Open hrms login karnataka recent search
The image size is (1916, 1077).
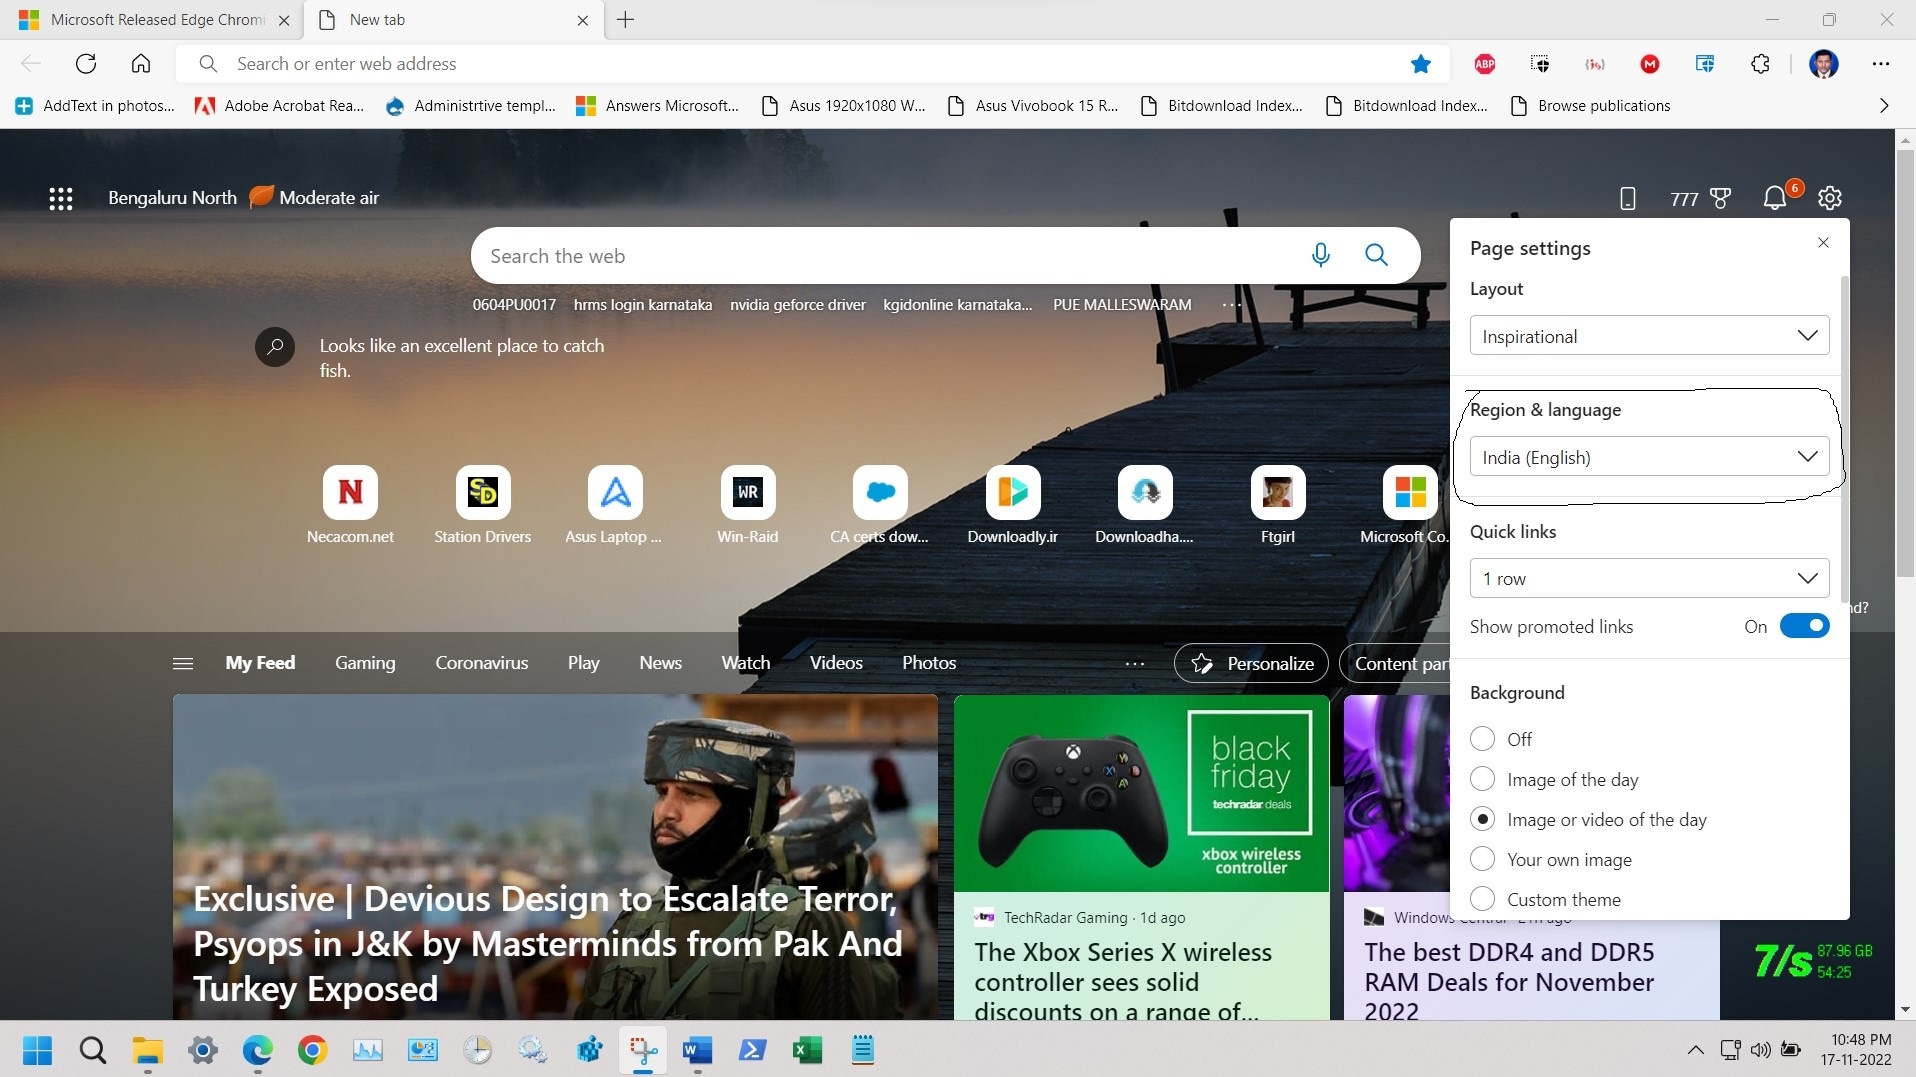(643, 304)
